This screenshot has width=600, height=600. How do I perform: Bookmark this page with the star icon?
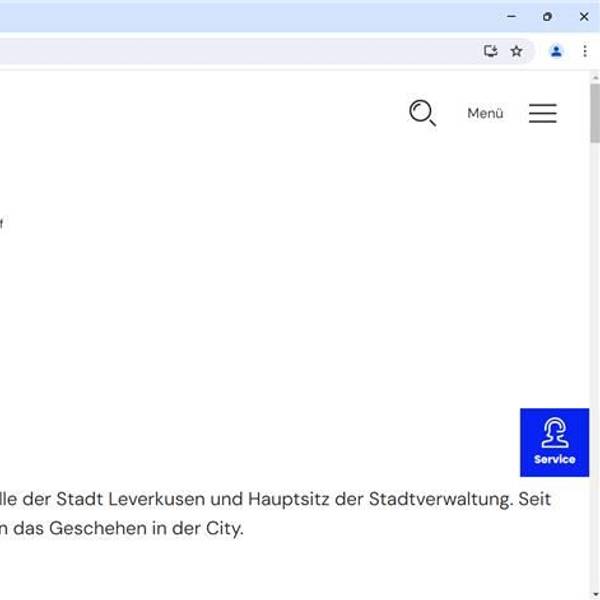[x=517, y=51]
